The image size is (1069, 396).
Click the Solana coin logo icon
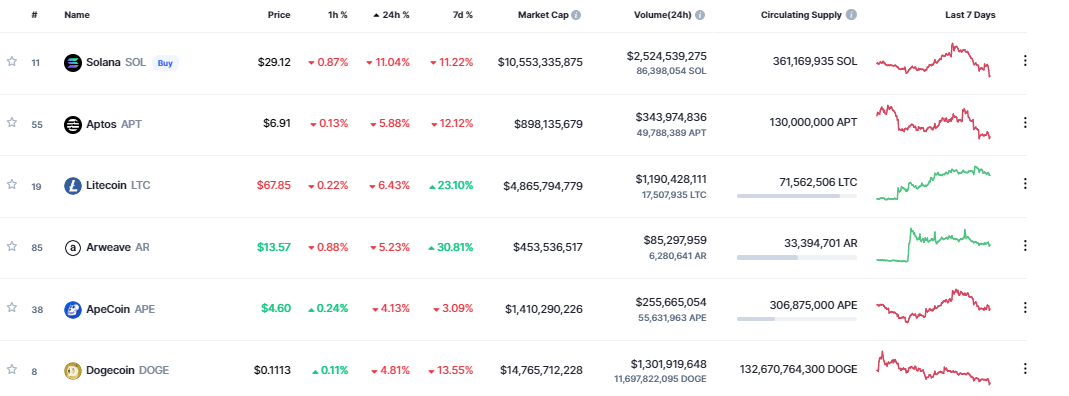(x=72, y=63)
